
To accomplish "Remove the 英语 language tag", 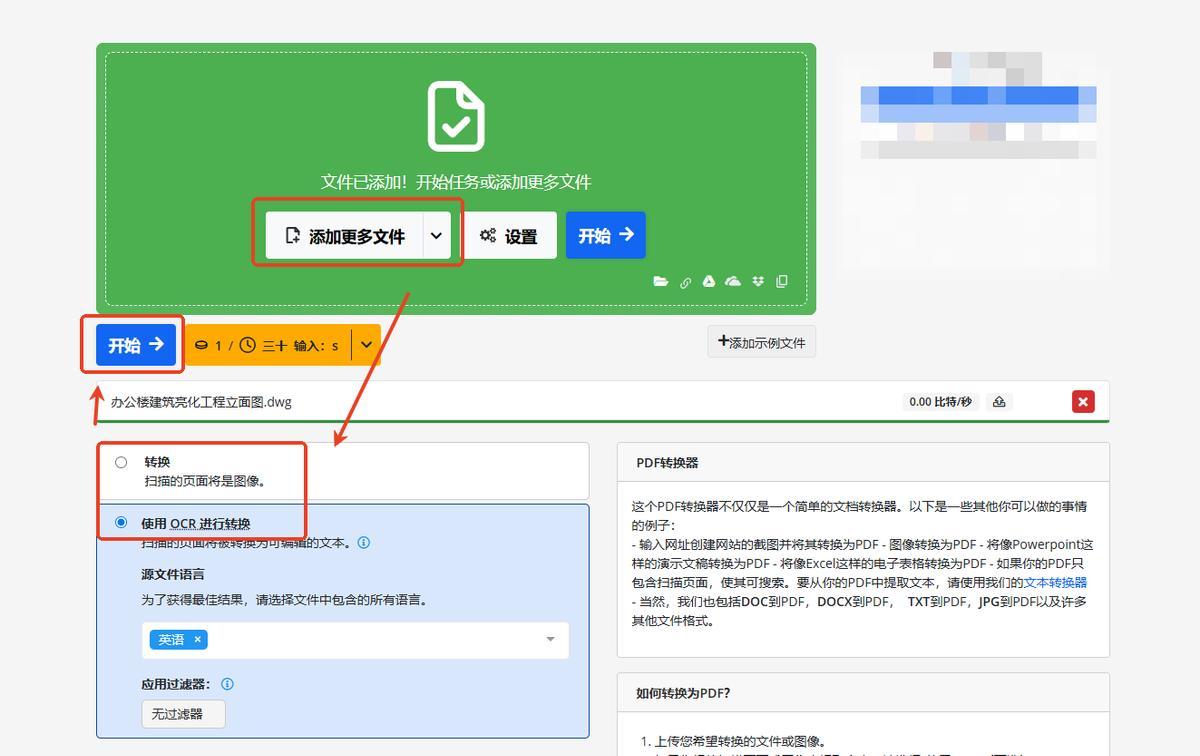I will tap(198, 640).
